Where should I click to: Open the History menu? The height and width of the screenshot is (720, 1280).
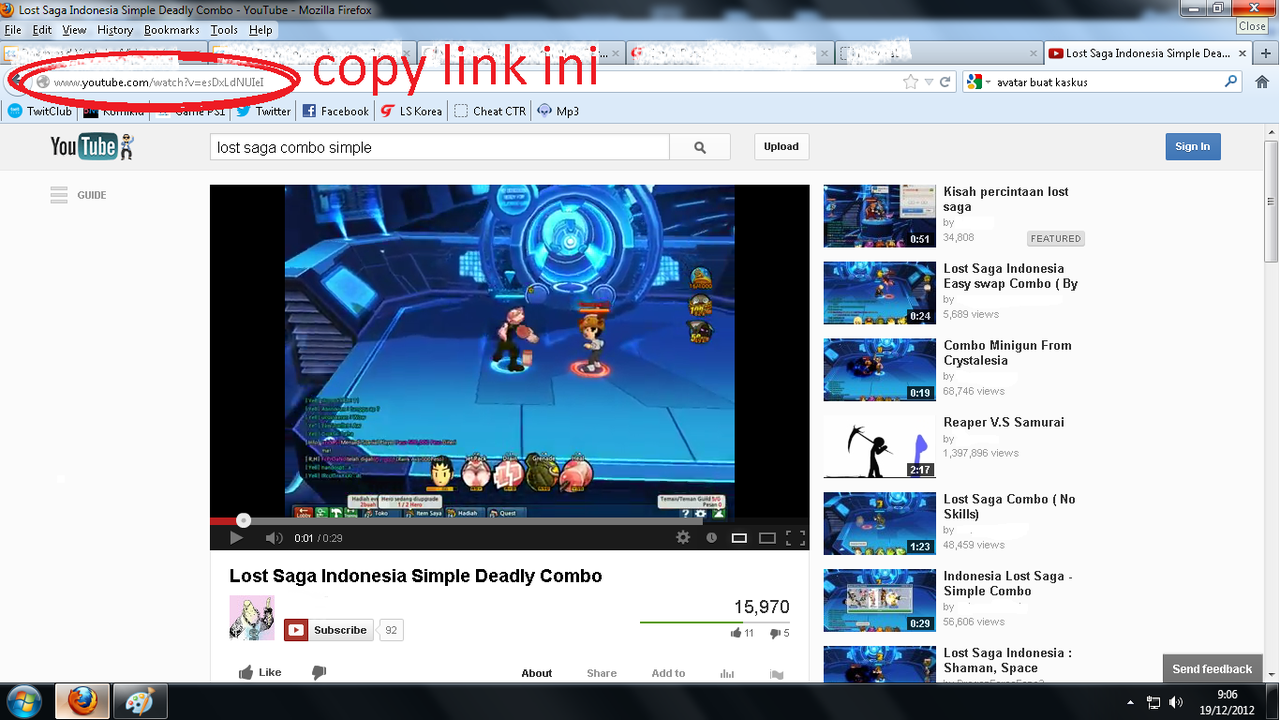coord(115,30)
